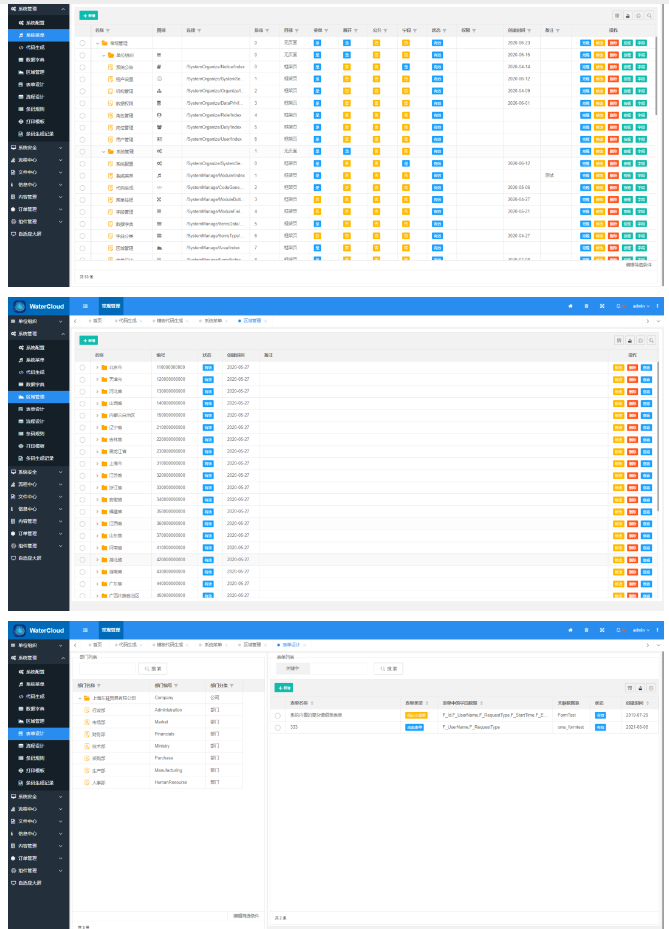Click the search button beside the form keyword field
669x929 pixels.
coord(388,668)
